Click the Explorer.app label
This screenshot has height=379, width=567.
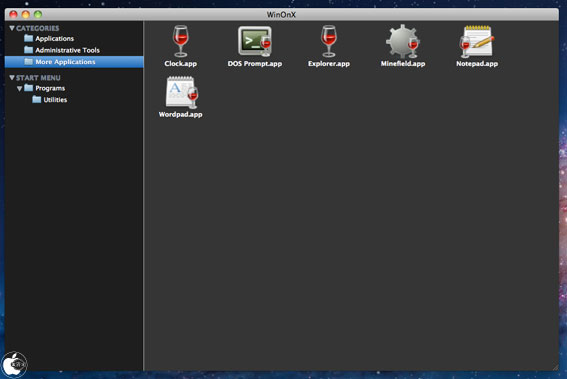329,64
